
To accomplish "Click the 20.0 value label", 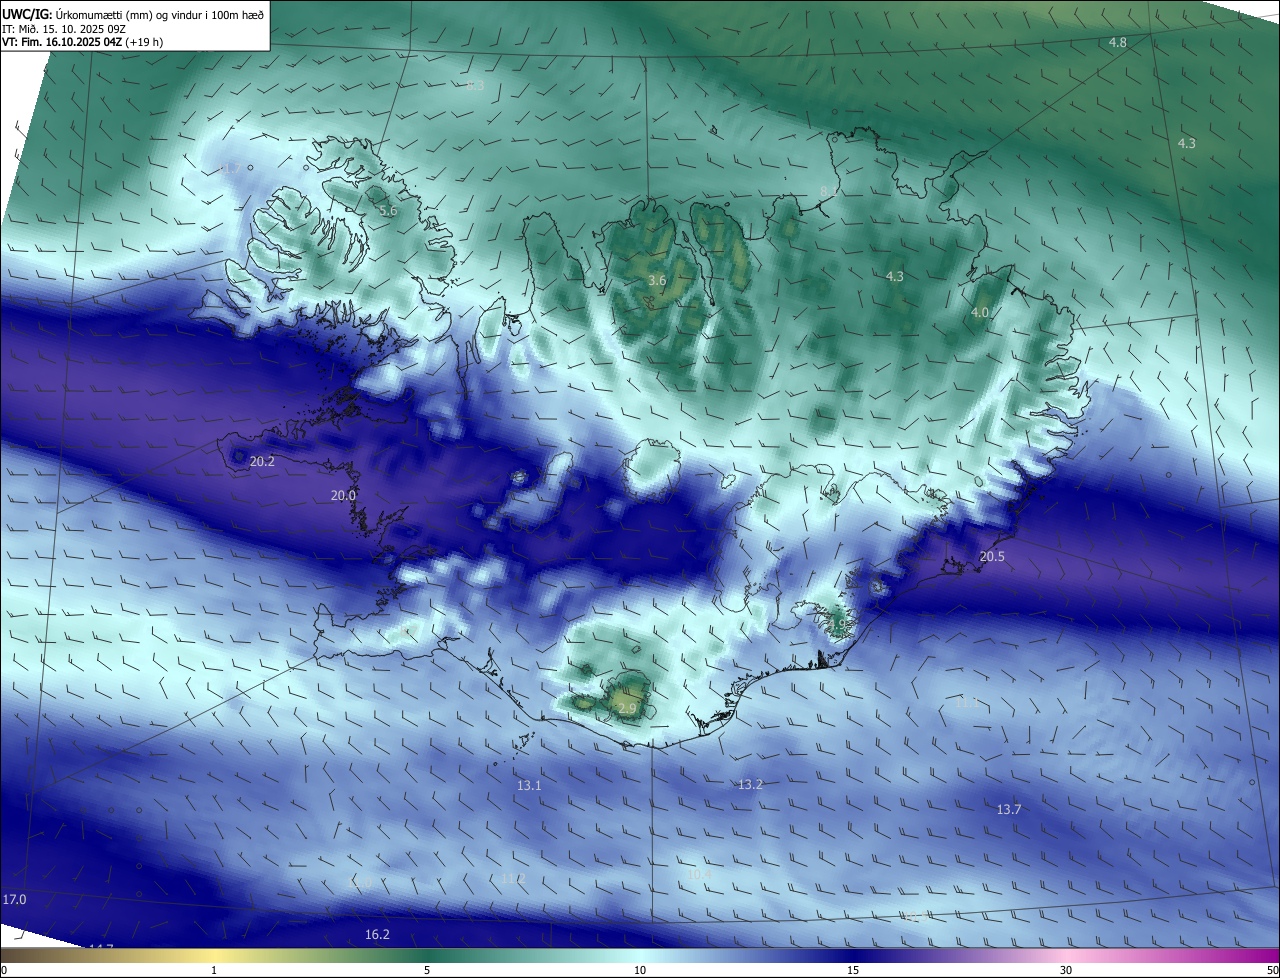I will [343, 495].
